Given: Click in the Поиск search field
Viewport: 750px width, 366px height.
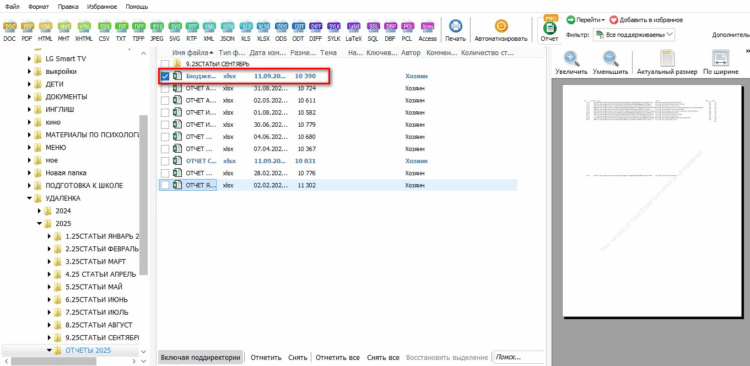Looking at the screenshot, I should coord(518,357).
